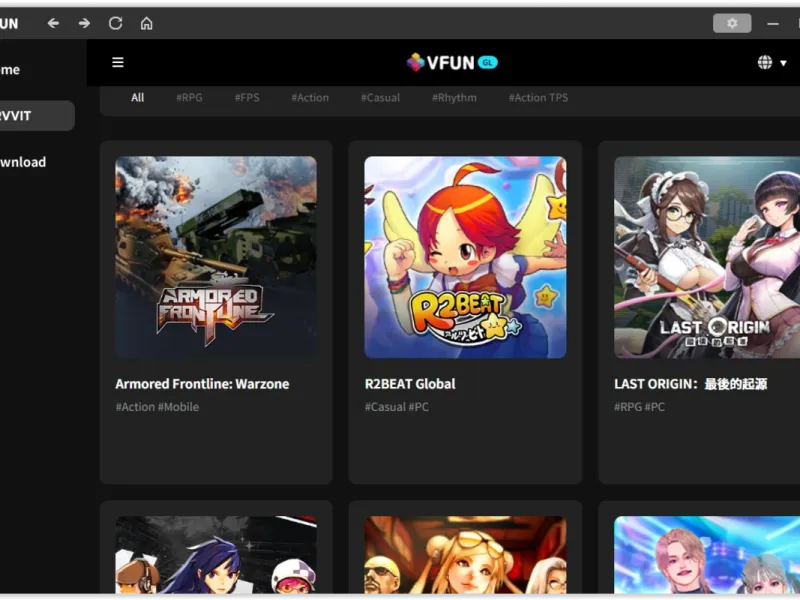Open Download in the sidebar
This screenshot has height=600, width=800.
click(23, 162)
